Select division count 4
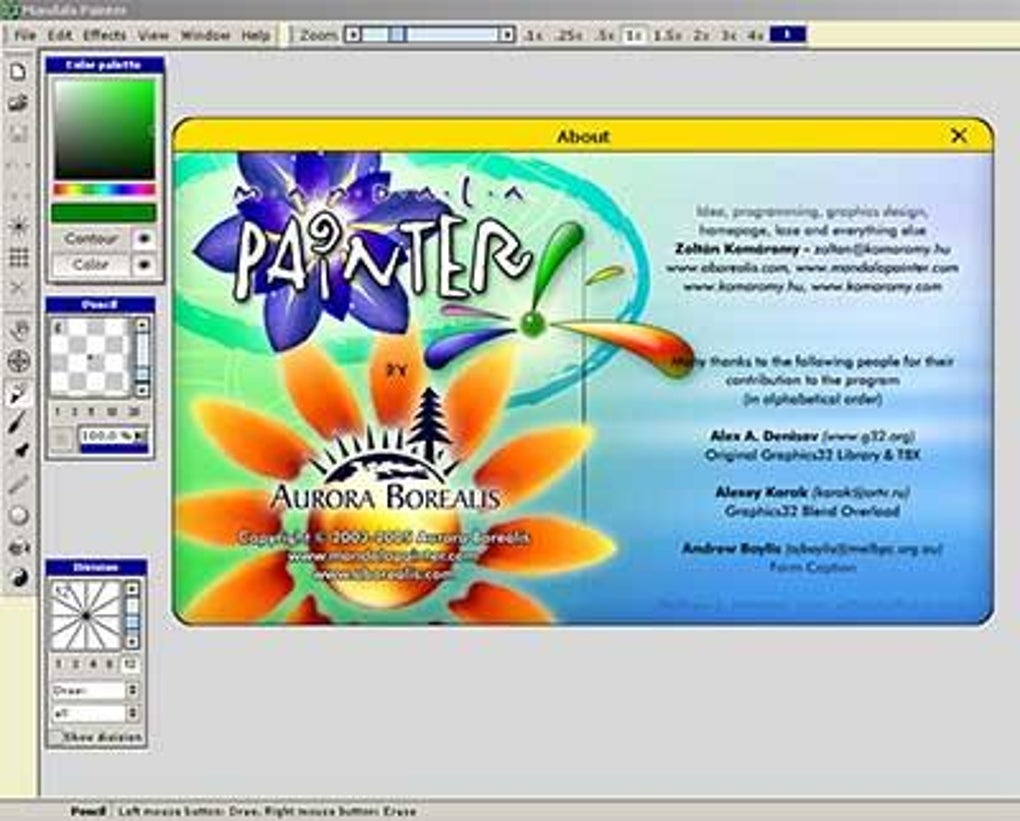This screenshot has width=1020, height=821. pos(94,664)
